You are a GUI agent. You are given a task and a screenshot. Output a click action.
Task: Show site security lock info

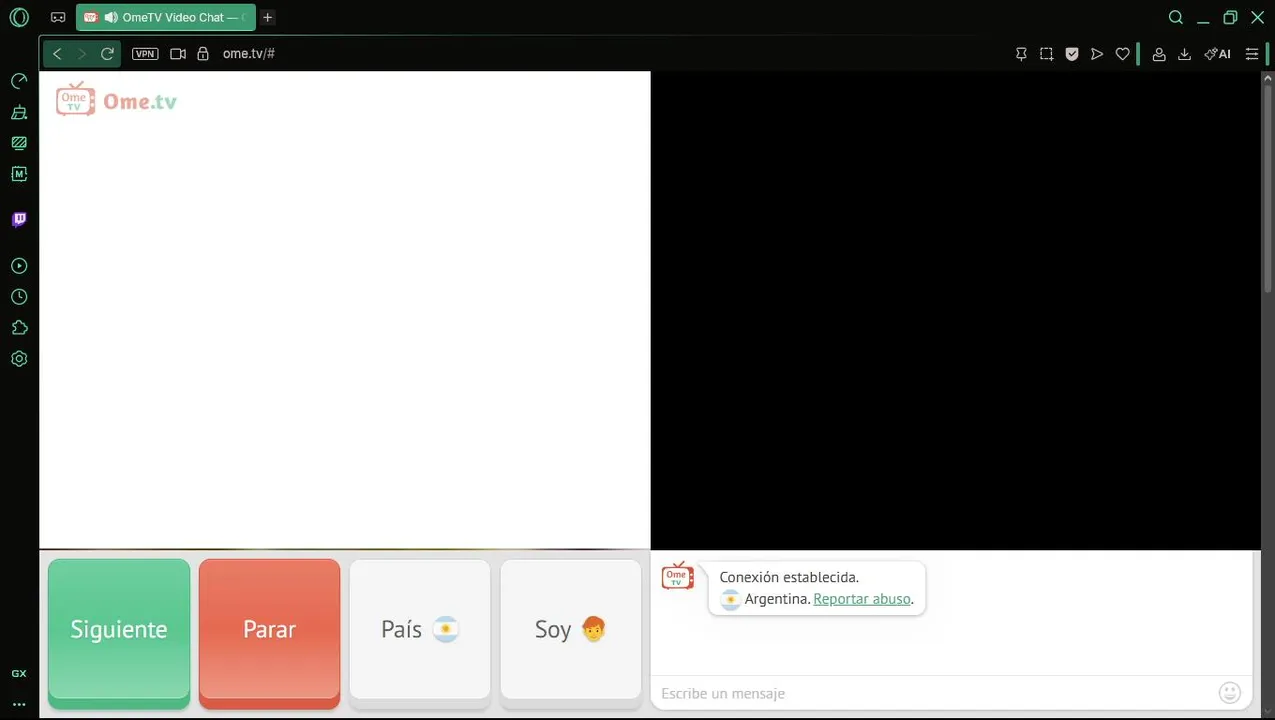203,54
